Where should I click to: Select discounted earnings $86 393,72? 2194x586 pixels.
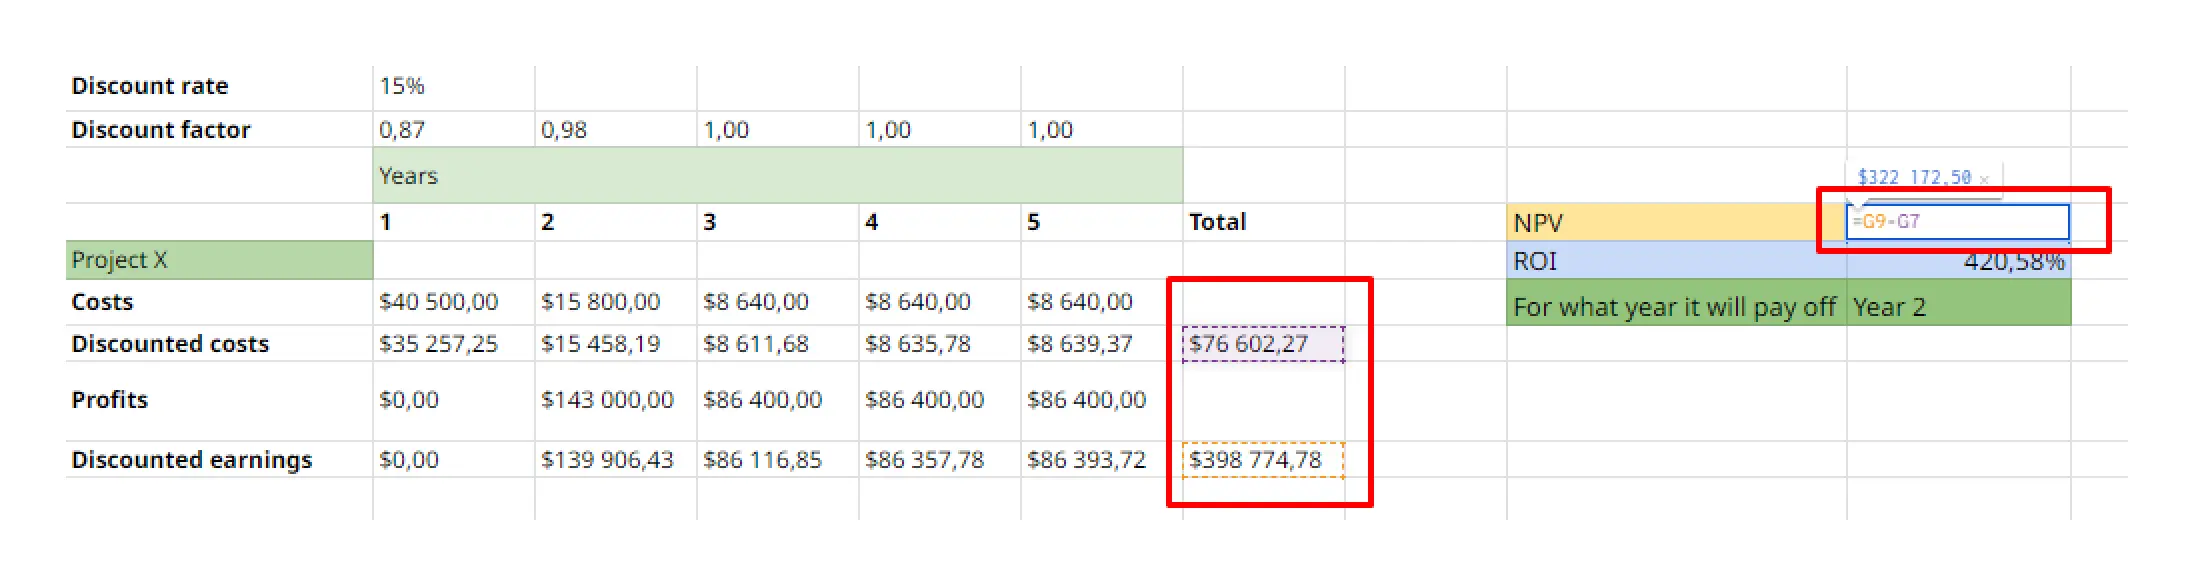[x=1102, y=460]
